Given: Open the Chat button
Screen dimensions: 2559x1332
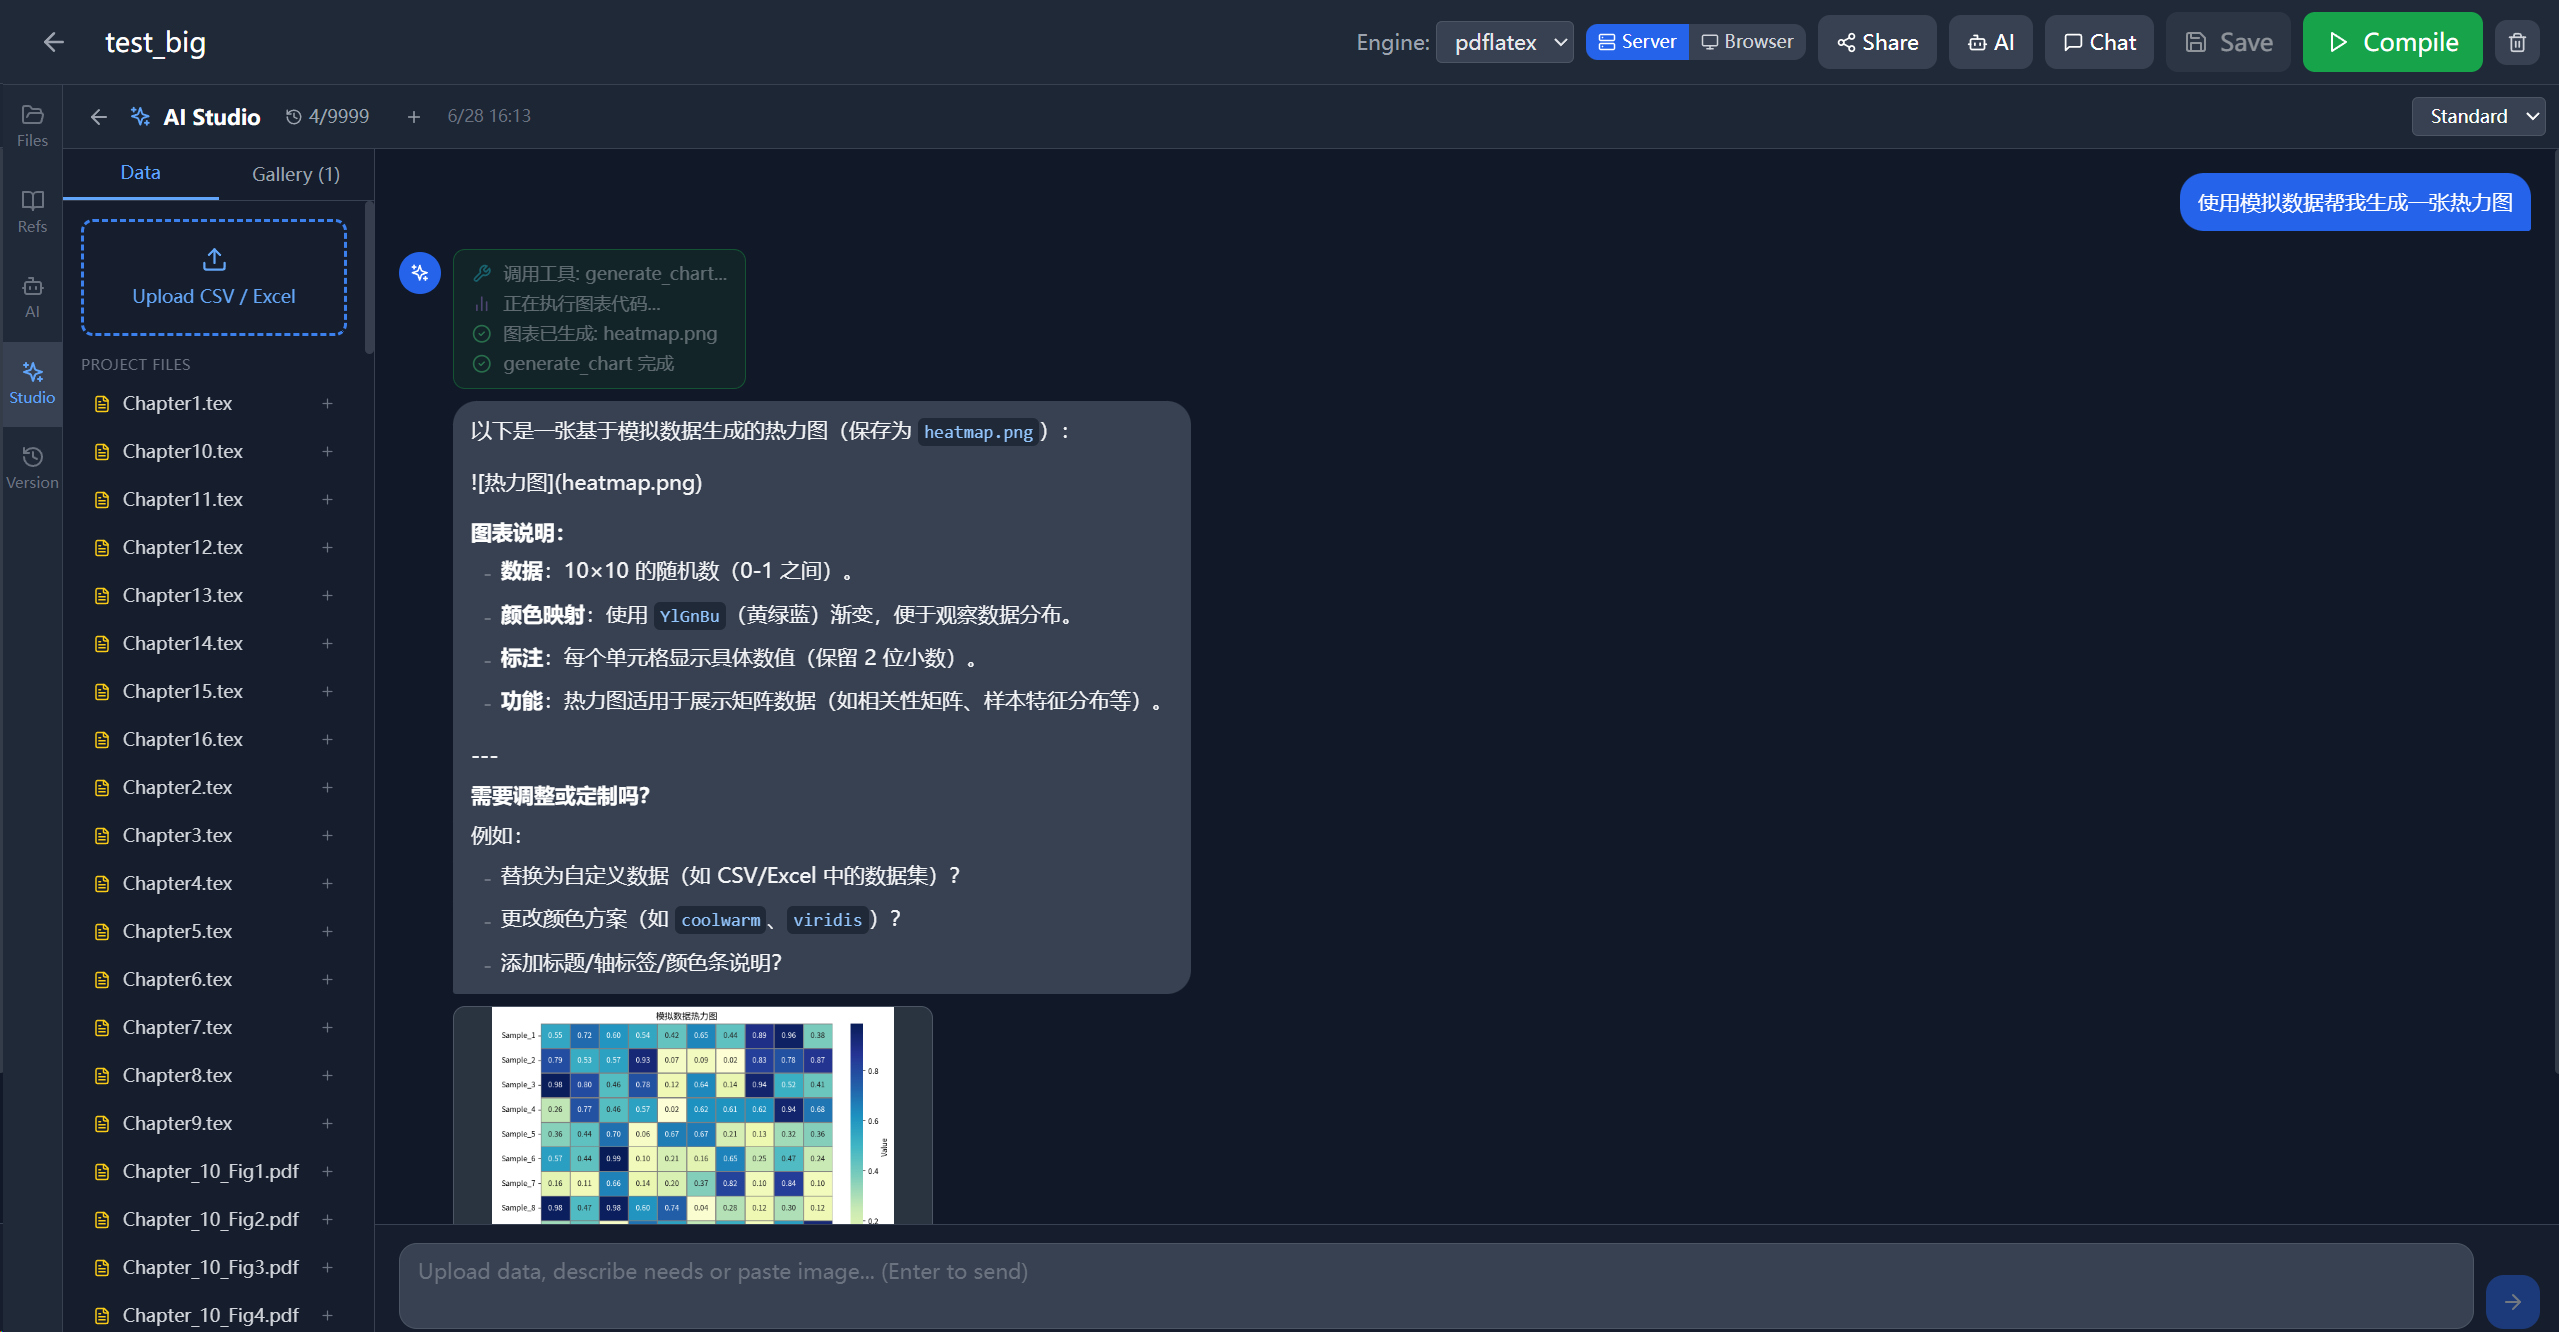Looking at the screenshot, I should pos(2099,42).
